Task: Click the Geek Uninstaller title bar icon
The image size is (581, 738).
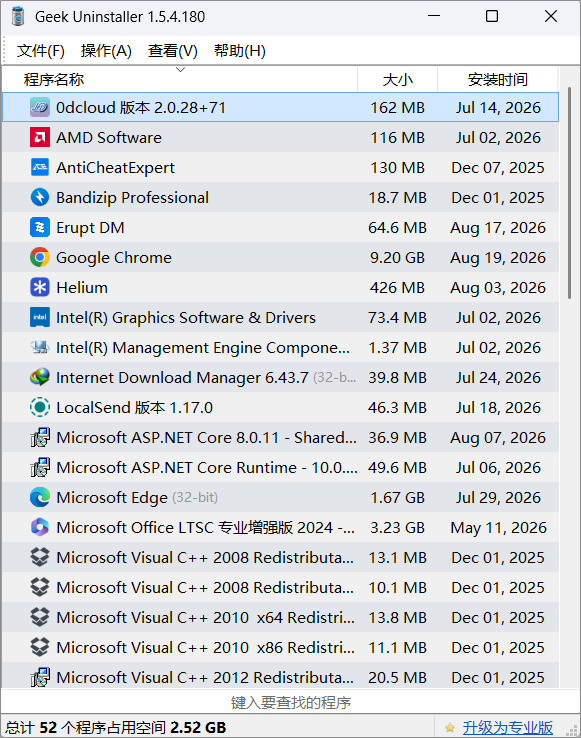Action: pyautogui.click(x=18, y=16)
